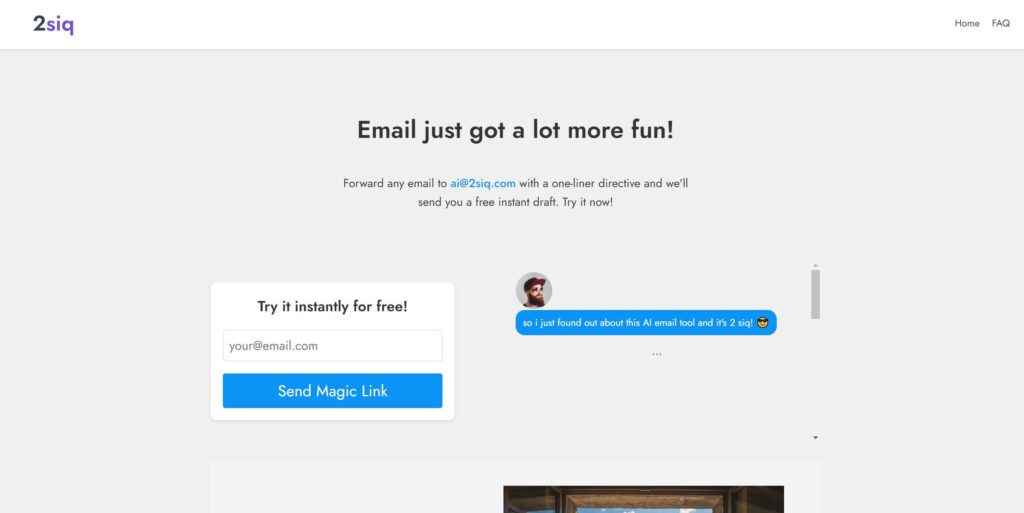Click the 'Email just got a lot more fun!' heading

(515, 130)
